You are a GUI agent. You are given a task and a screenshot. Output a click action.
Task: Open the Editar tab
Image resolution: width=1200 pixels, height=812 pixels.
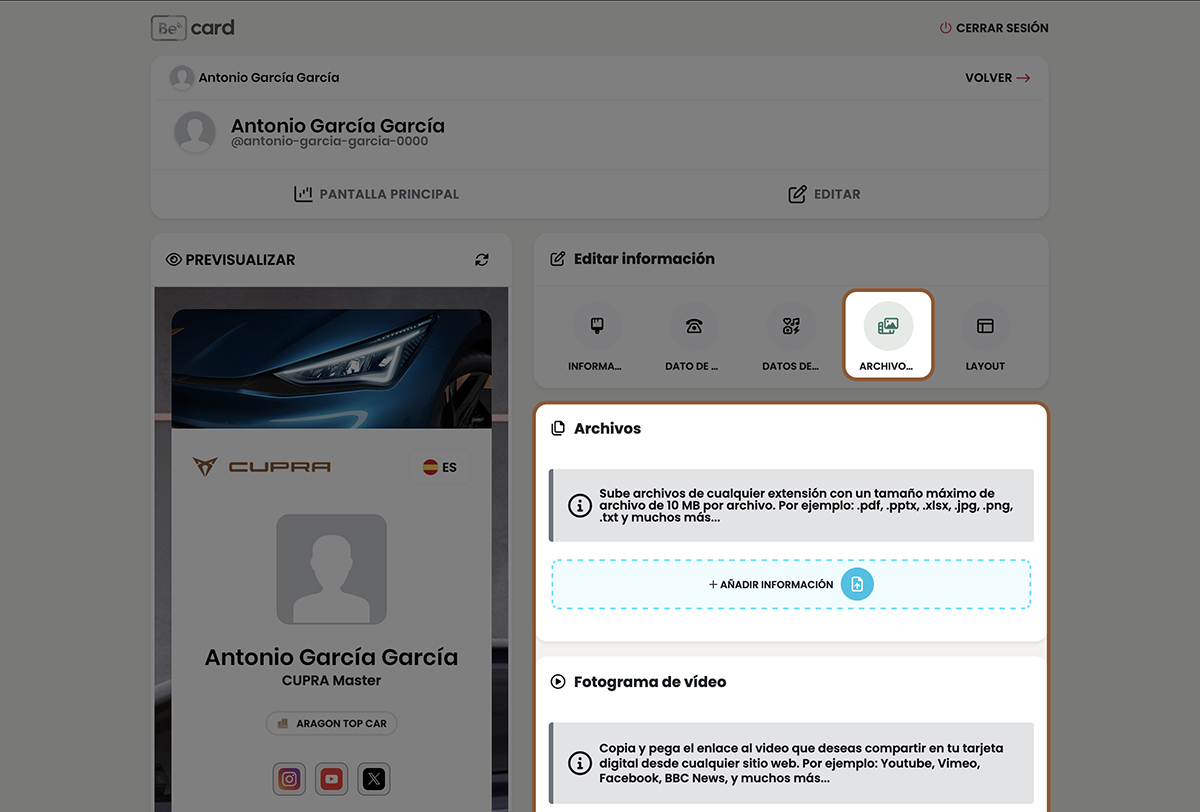(x=824, y=194)
